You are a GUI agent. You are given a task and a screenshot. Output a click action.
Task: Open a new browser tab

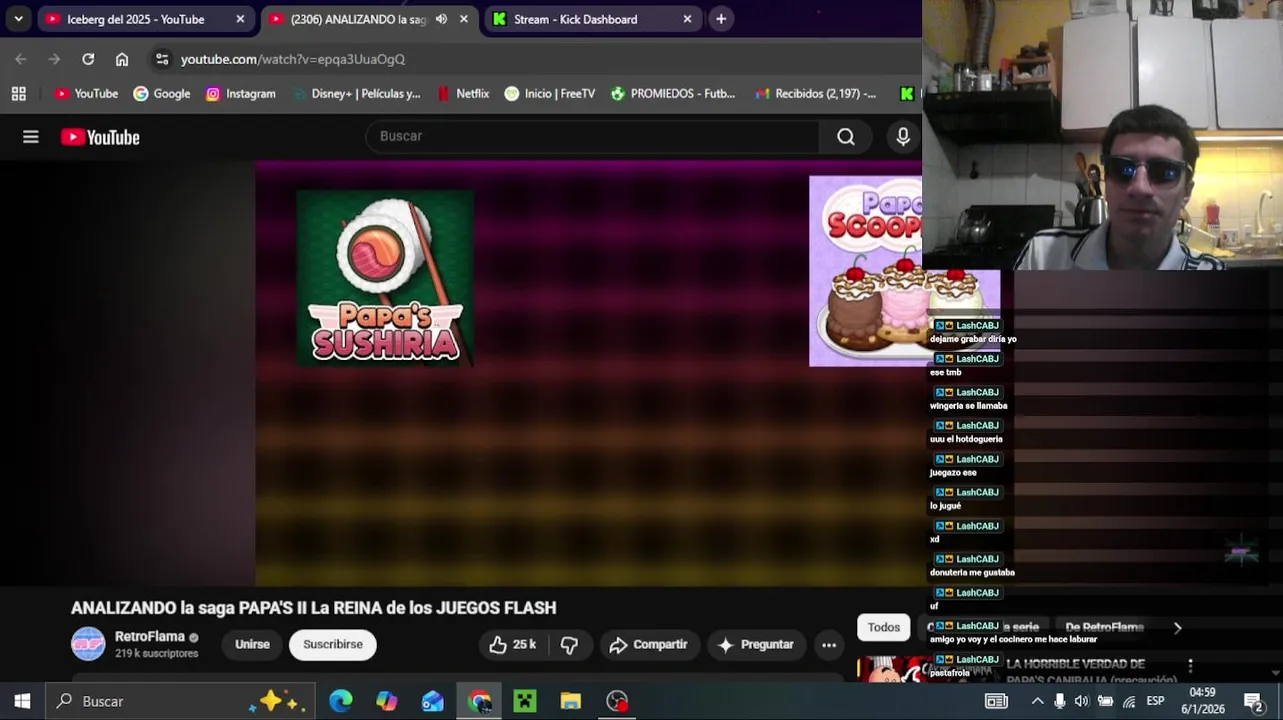pos(721,19)
